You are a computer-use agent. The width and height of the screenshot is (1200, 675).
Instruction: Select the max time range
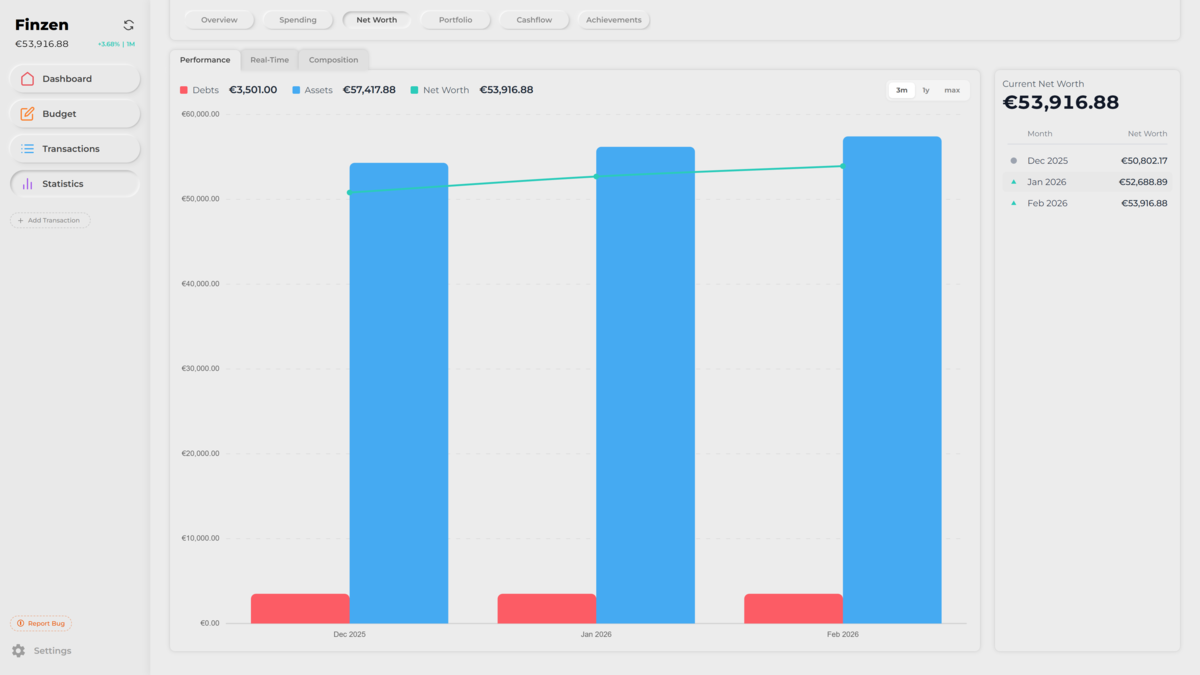point(952,90)
